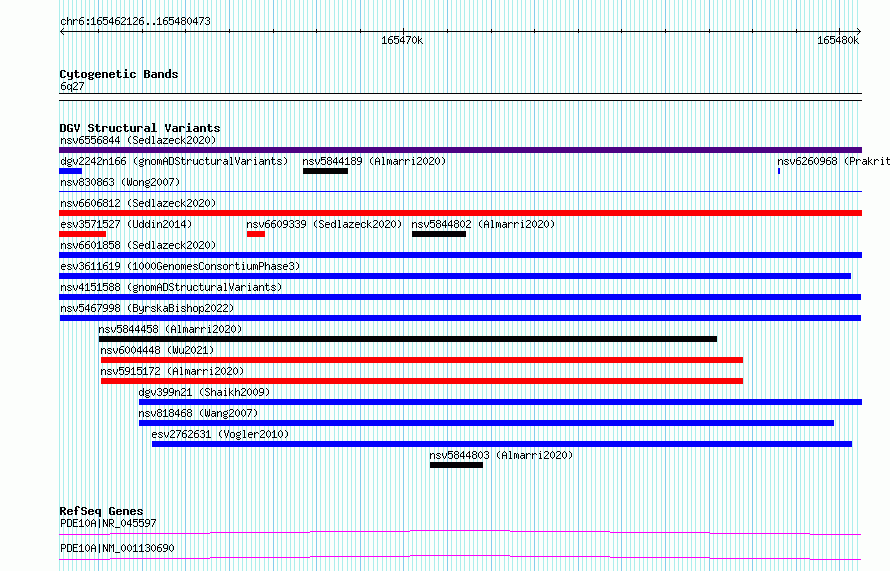Open esv3611619 (1000GenomesConsortiumPhase3) label
The image size is (890, 571).
click(180, 266)
